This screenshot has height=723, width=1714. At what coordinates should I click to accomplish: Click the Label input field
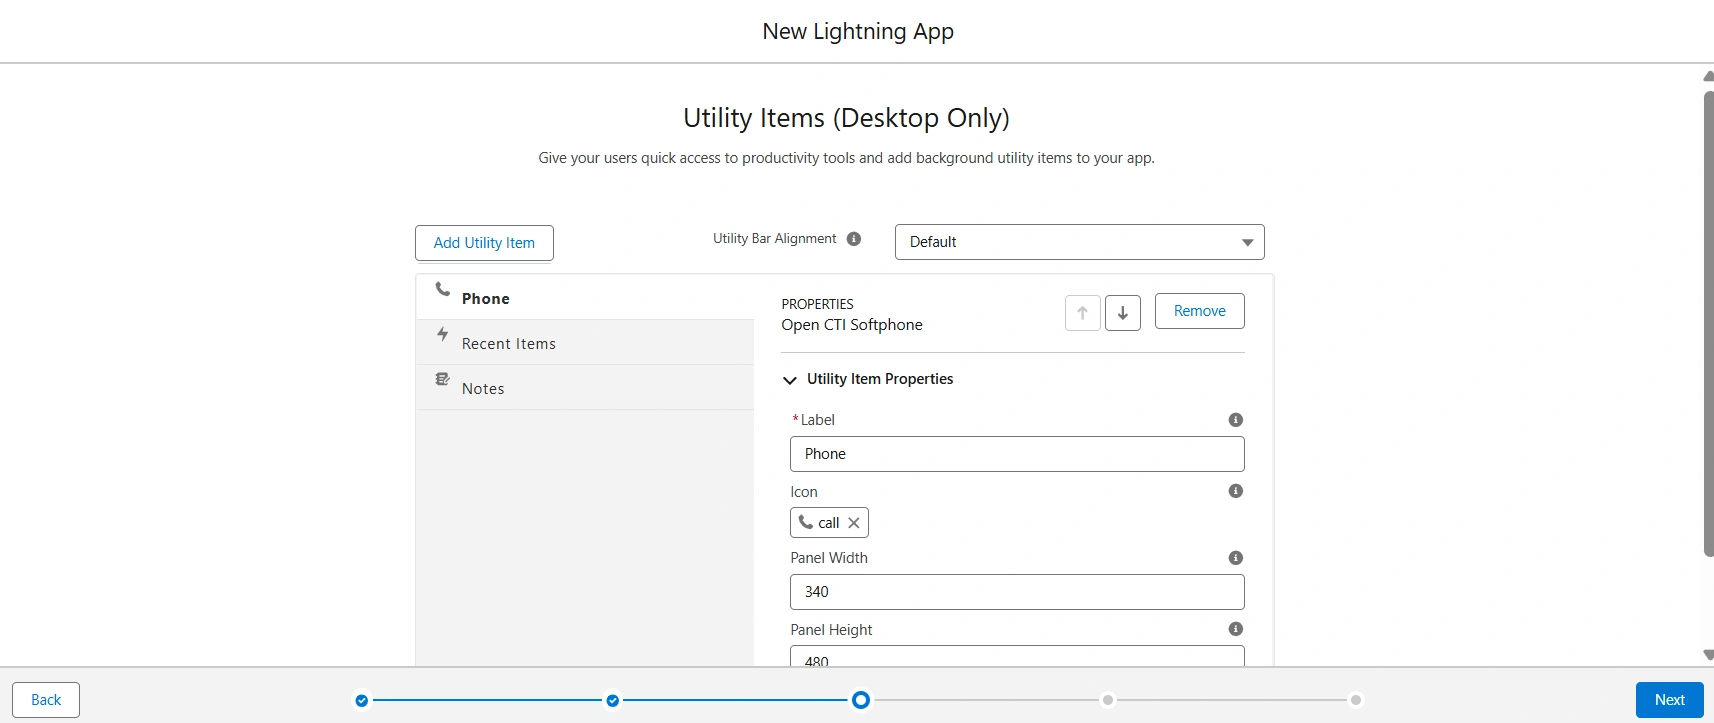coord(1017,454)
